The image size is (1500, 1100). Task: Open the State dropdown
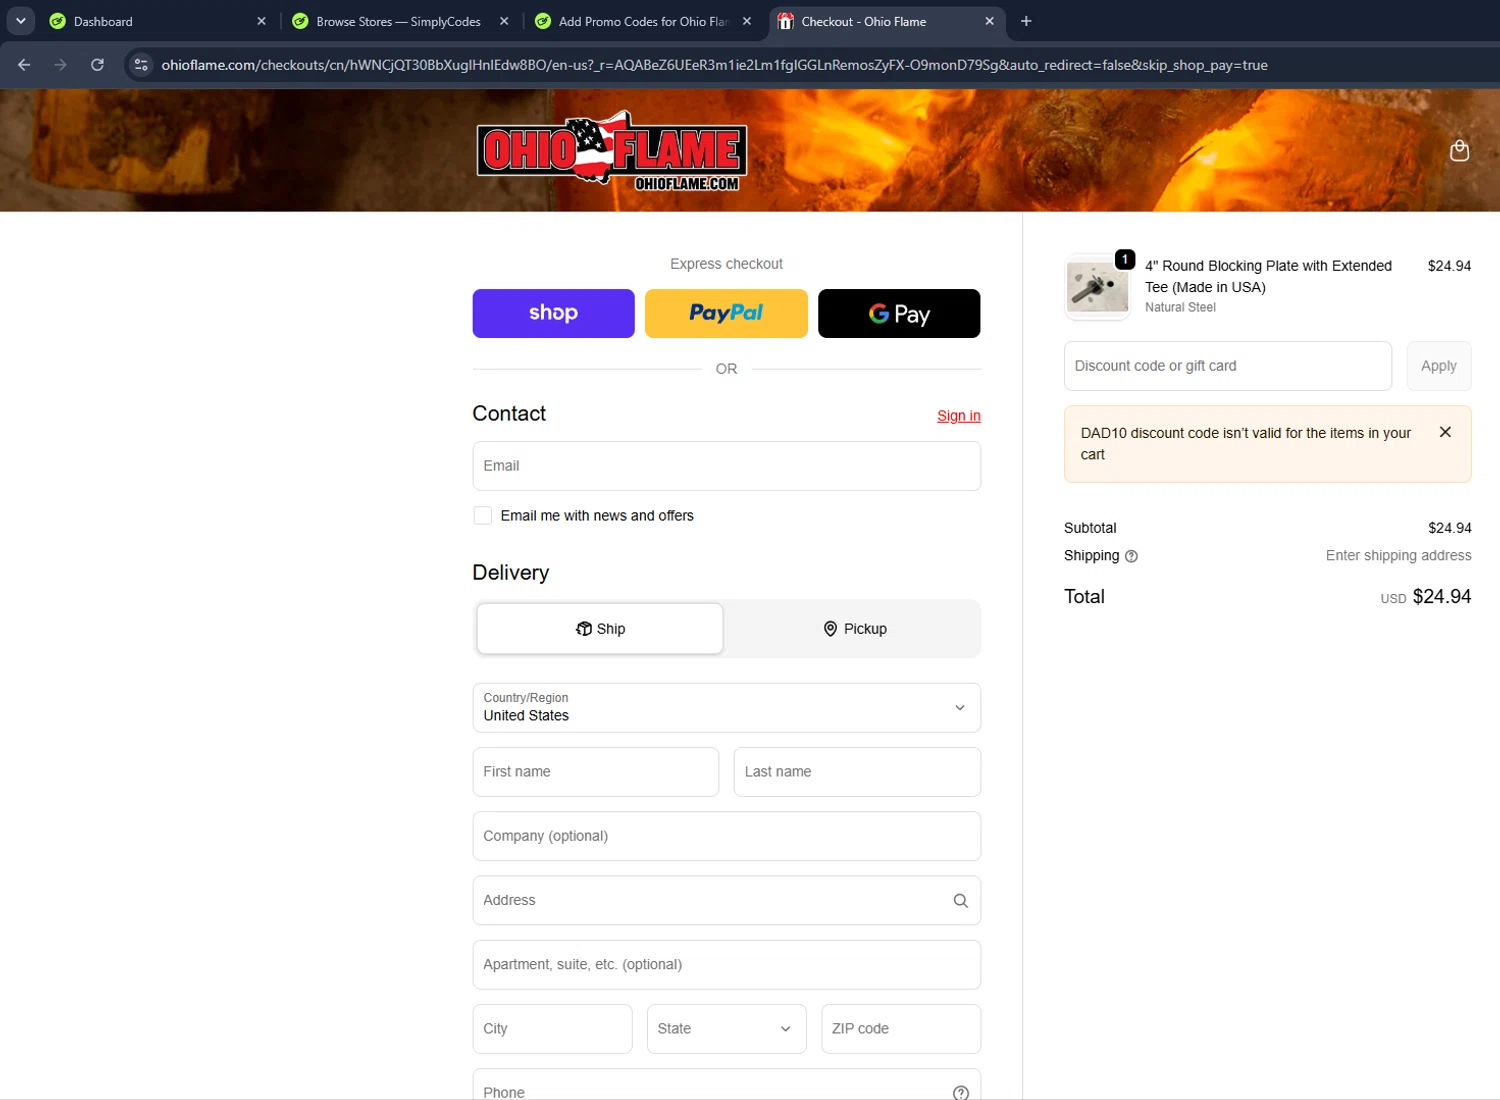click(727, 1029)
